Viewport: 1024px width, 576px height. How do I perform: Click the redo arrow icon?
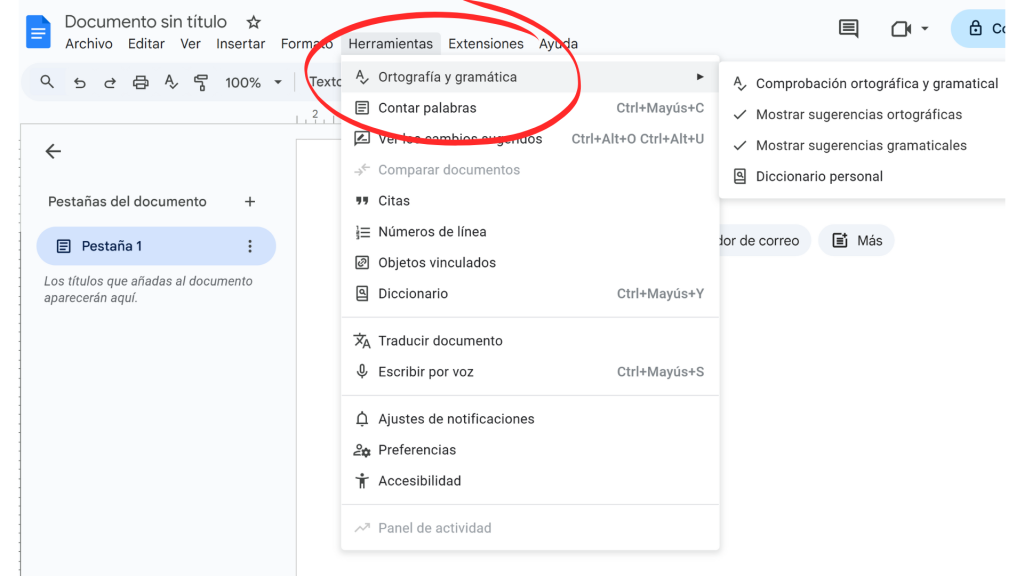click(110, 83)
